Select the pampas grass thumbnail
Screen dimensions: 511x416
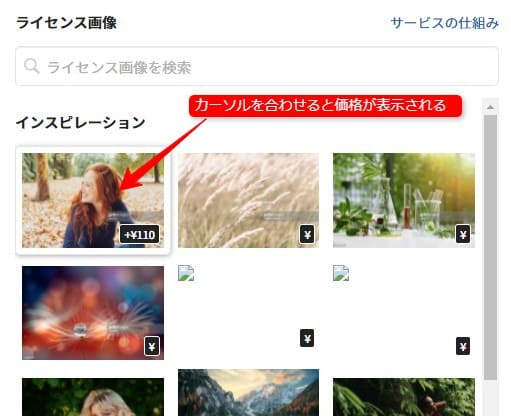pyautogui.click(x=248, y=200)
